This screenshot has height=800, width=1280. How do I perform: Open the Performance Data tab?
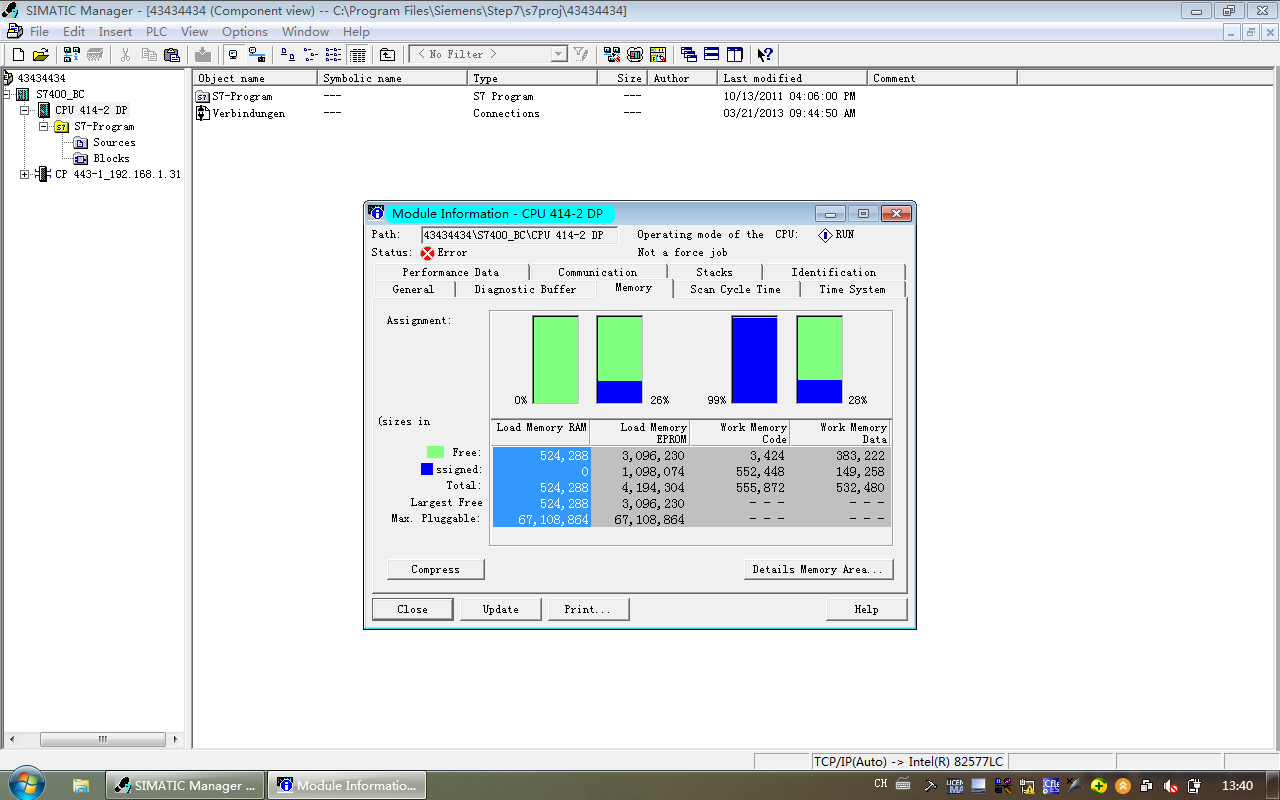pos(451,272)
